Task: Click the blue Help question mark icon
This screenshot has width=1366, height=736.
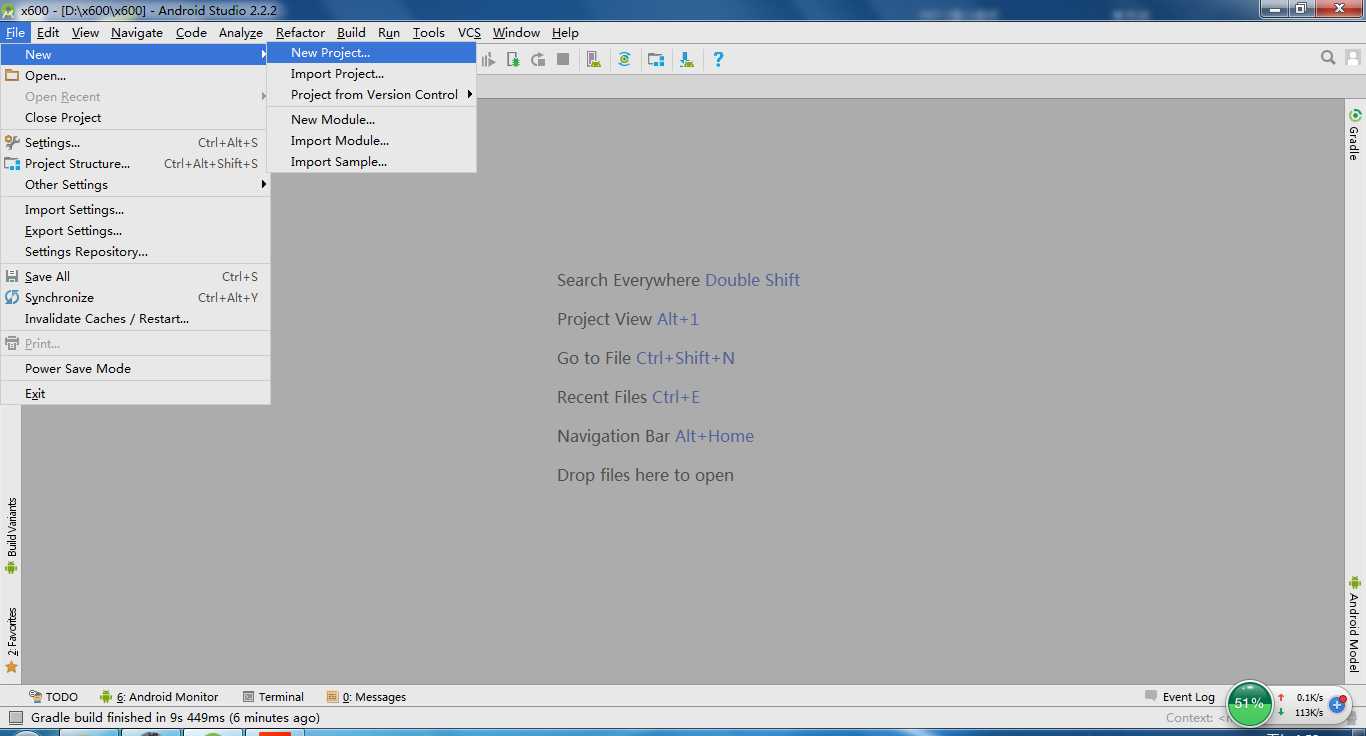Action: pos(718,59)
